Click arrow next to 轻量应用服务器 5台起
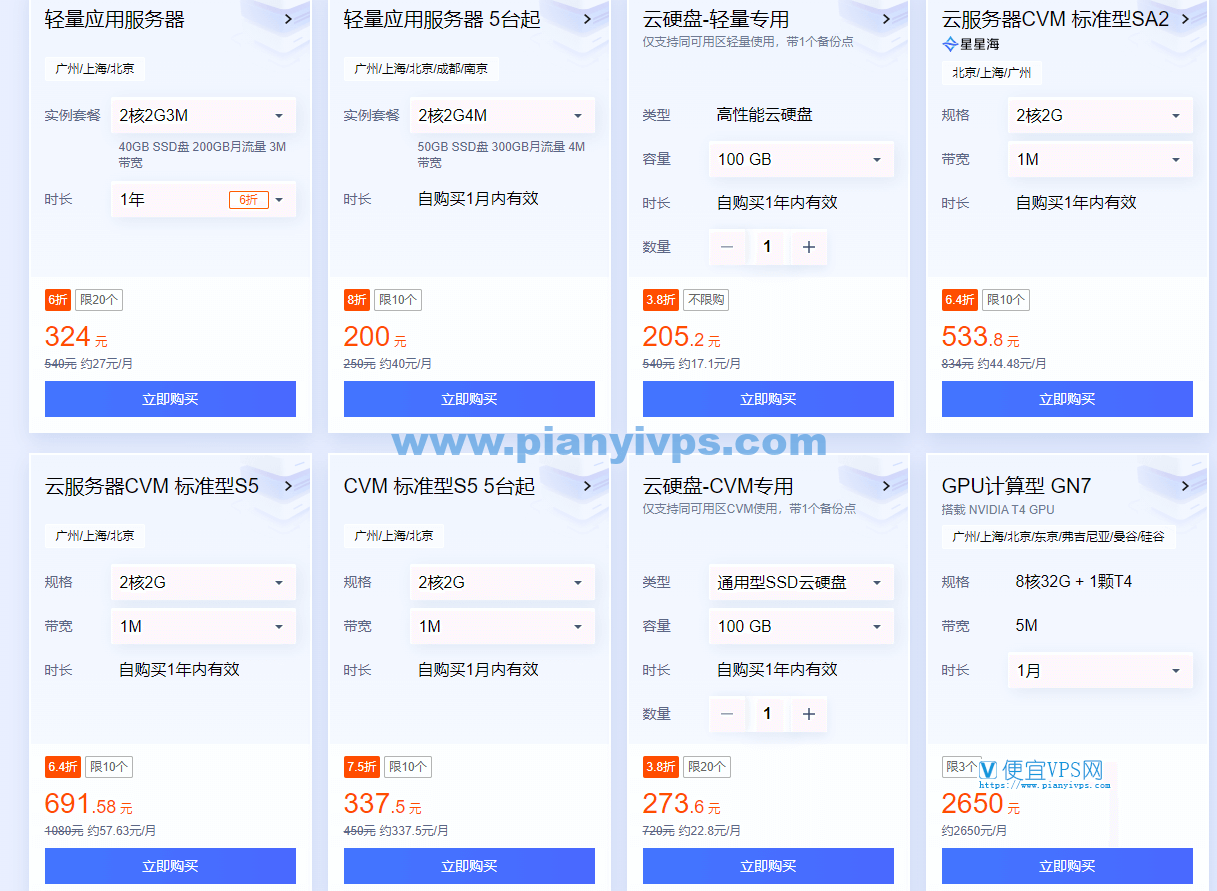This screenshot has width=1217, height=891. (x=587, y=19)
